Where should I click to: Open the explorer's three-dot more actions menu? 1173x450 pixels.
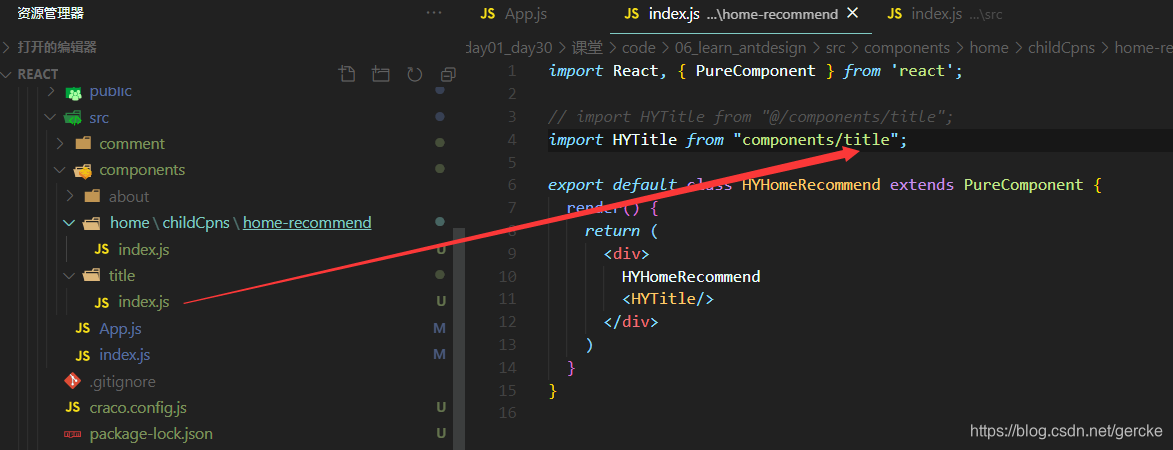click(434, 13)
